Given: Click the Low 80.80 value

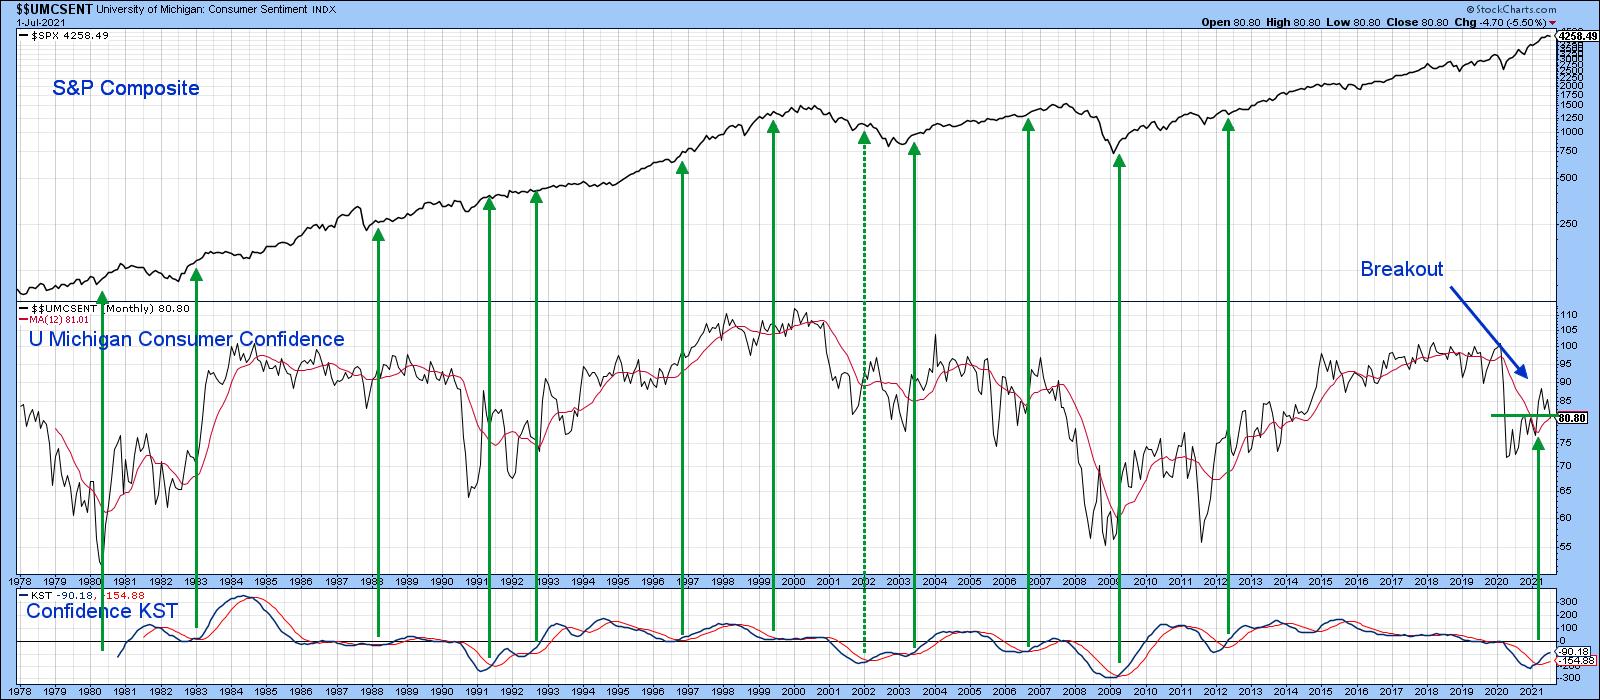Looking at the screenshot, I should pyautogui.click(x=1353, y=22).
